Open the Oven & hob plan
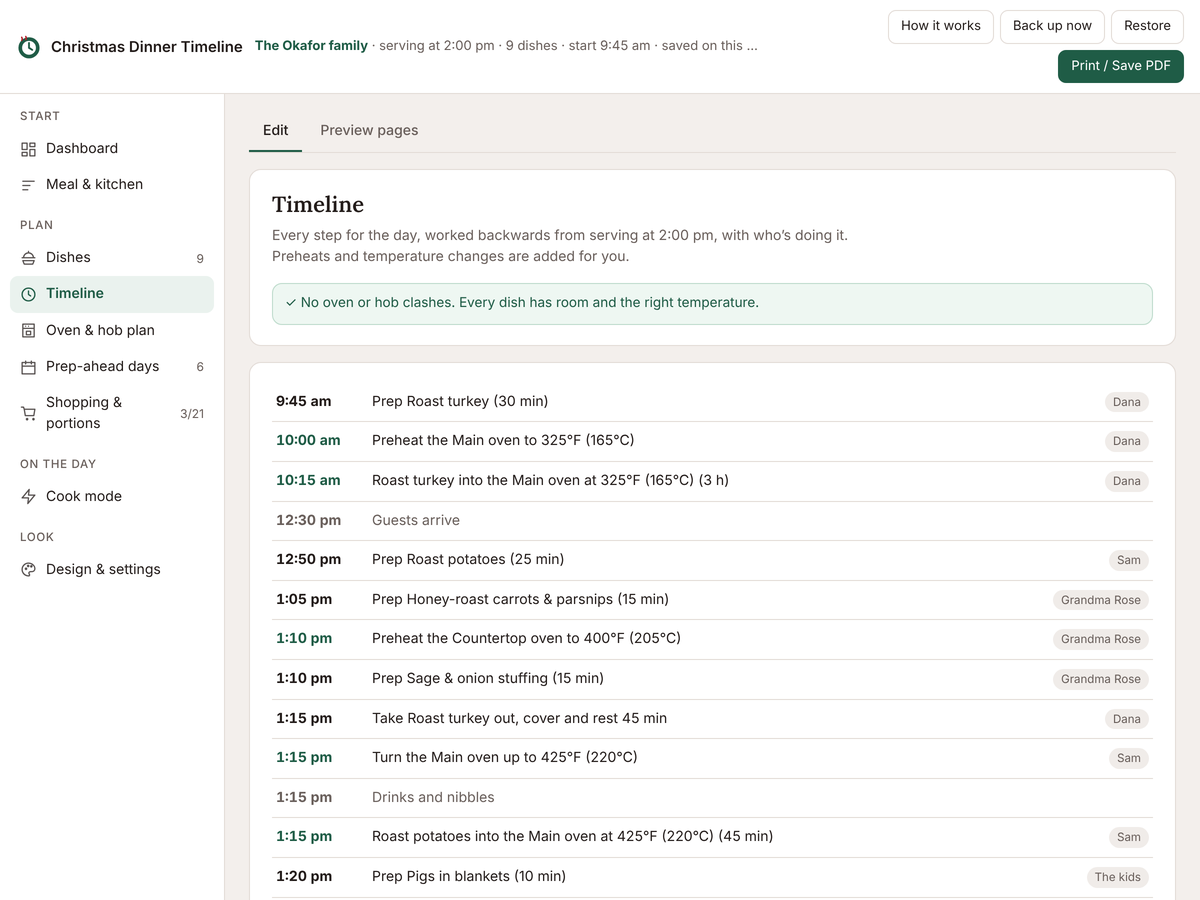This screenshot has height=900, width=1200. point(112,330)
